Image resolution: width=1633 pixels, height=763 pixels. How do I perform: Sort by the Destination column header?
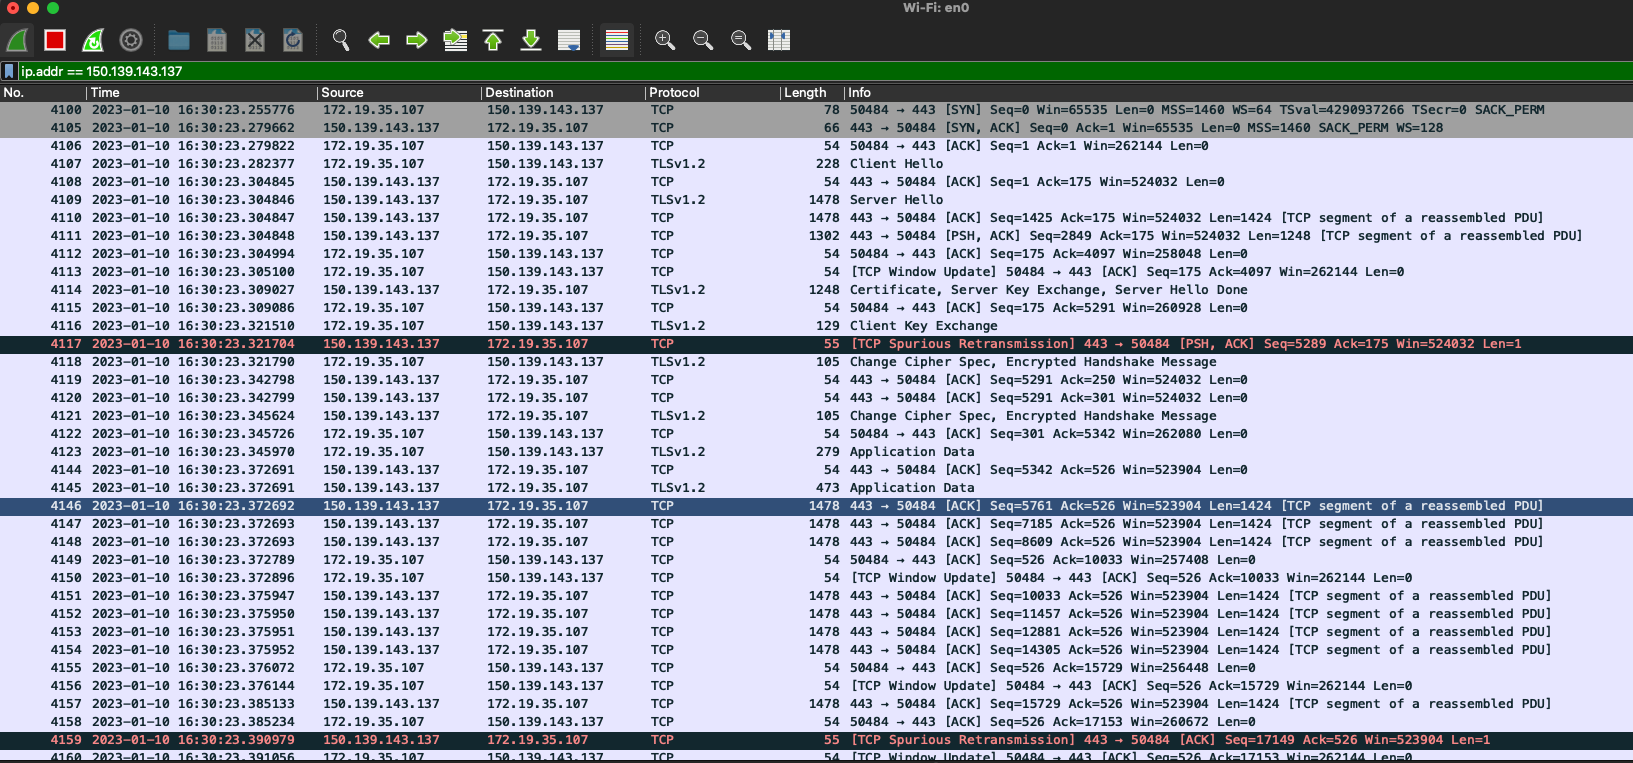pos(563,92)
